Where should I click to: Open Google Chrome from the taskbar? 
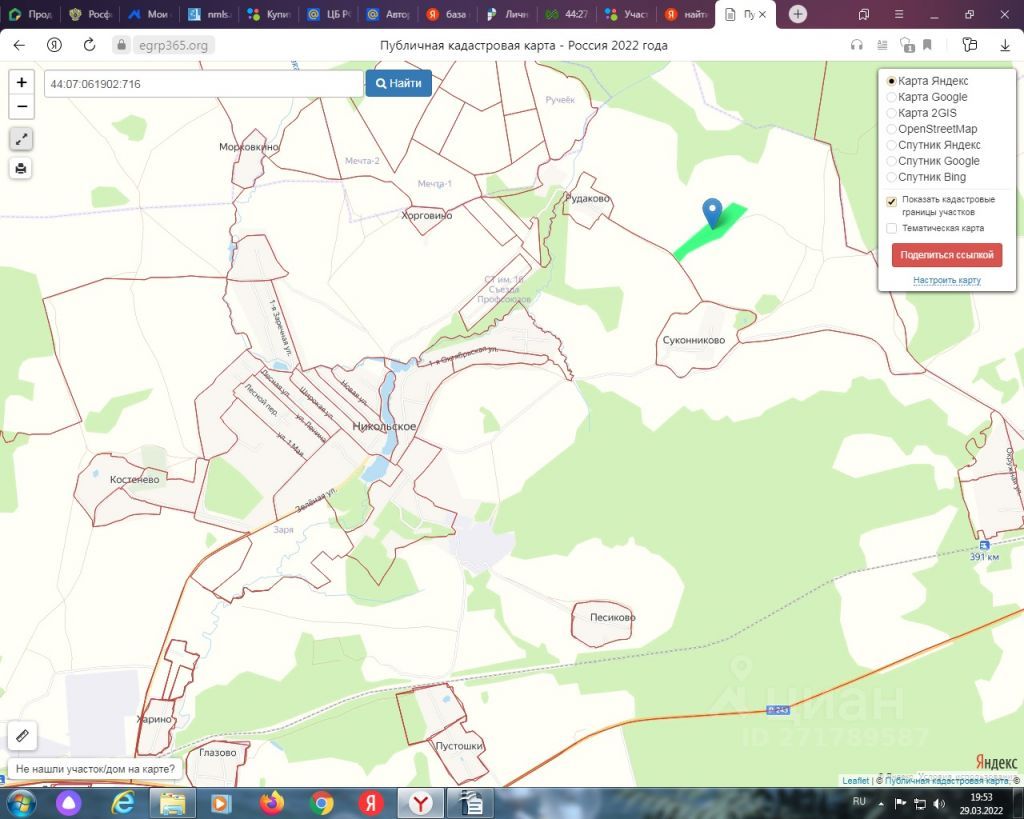(321, 803)
